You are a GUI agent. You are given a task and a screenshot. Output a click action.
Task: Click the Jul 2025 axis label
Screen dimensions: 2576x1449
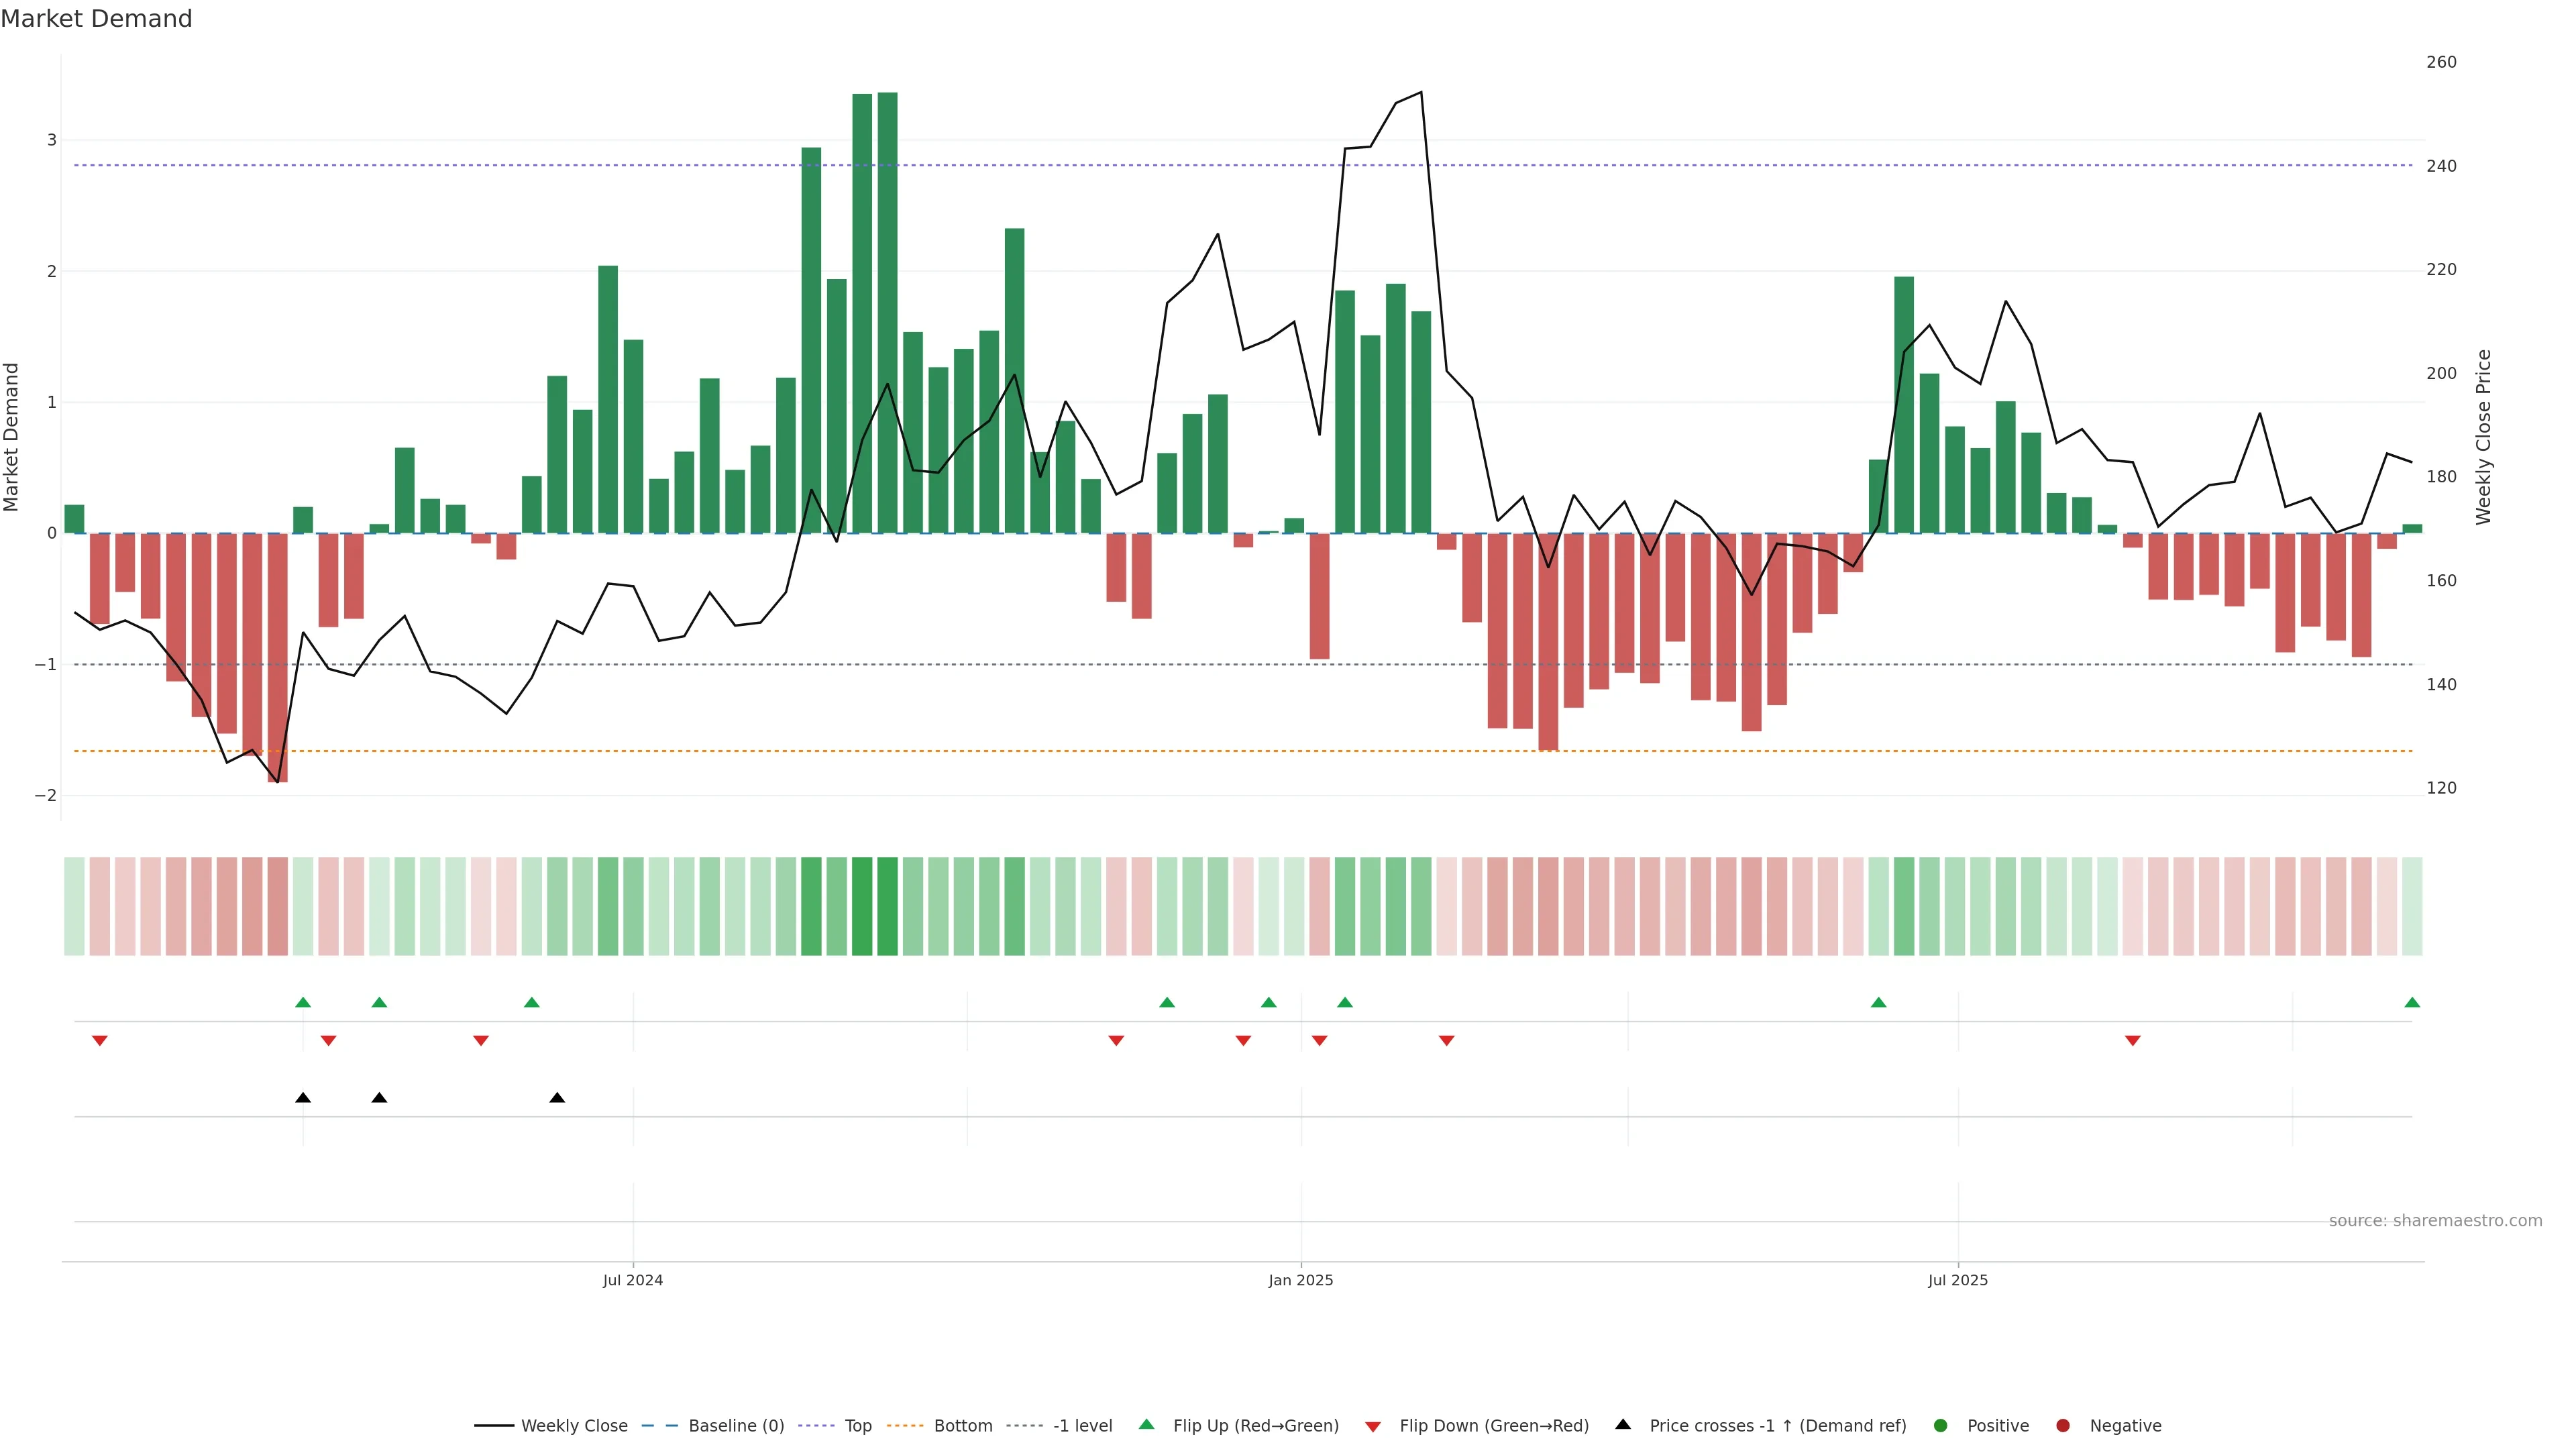tap(1957, 1280)
